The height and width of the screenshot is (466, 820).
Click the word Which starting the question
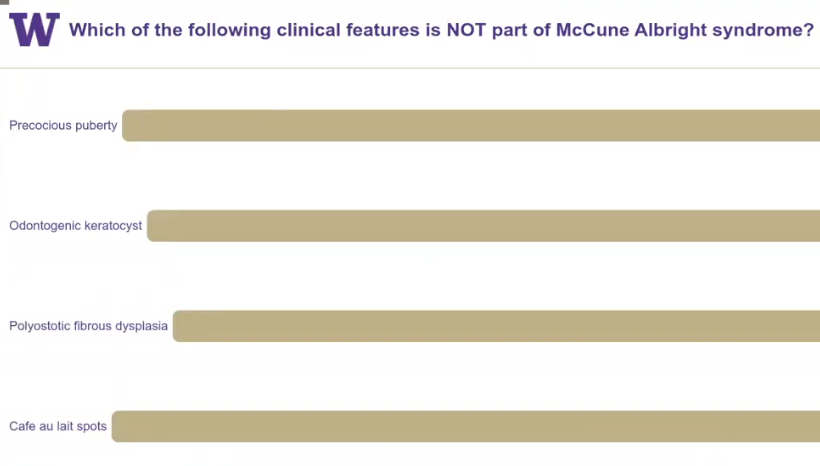tap(97, 30)
